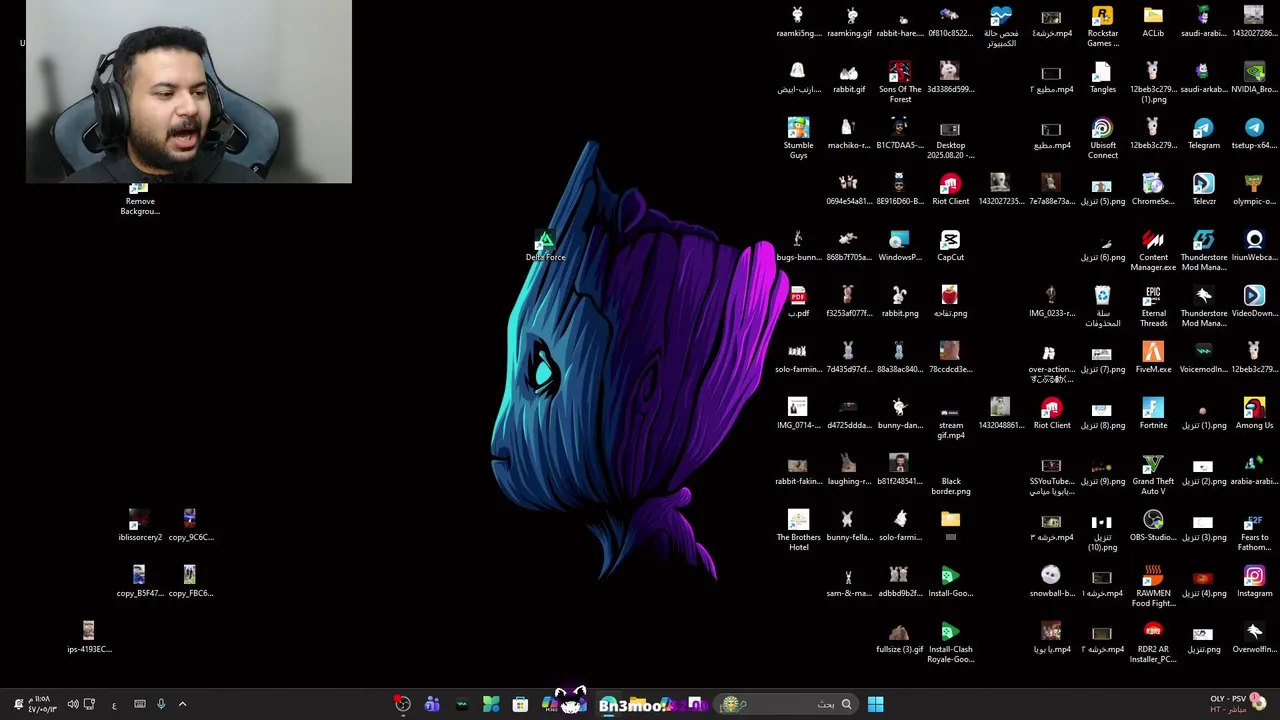Viewport: 1280px width, 720px height.
Task: Select the stream gif.mp4 video file
Action: pyautogui.click(x=950, y=418)
